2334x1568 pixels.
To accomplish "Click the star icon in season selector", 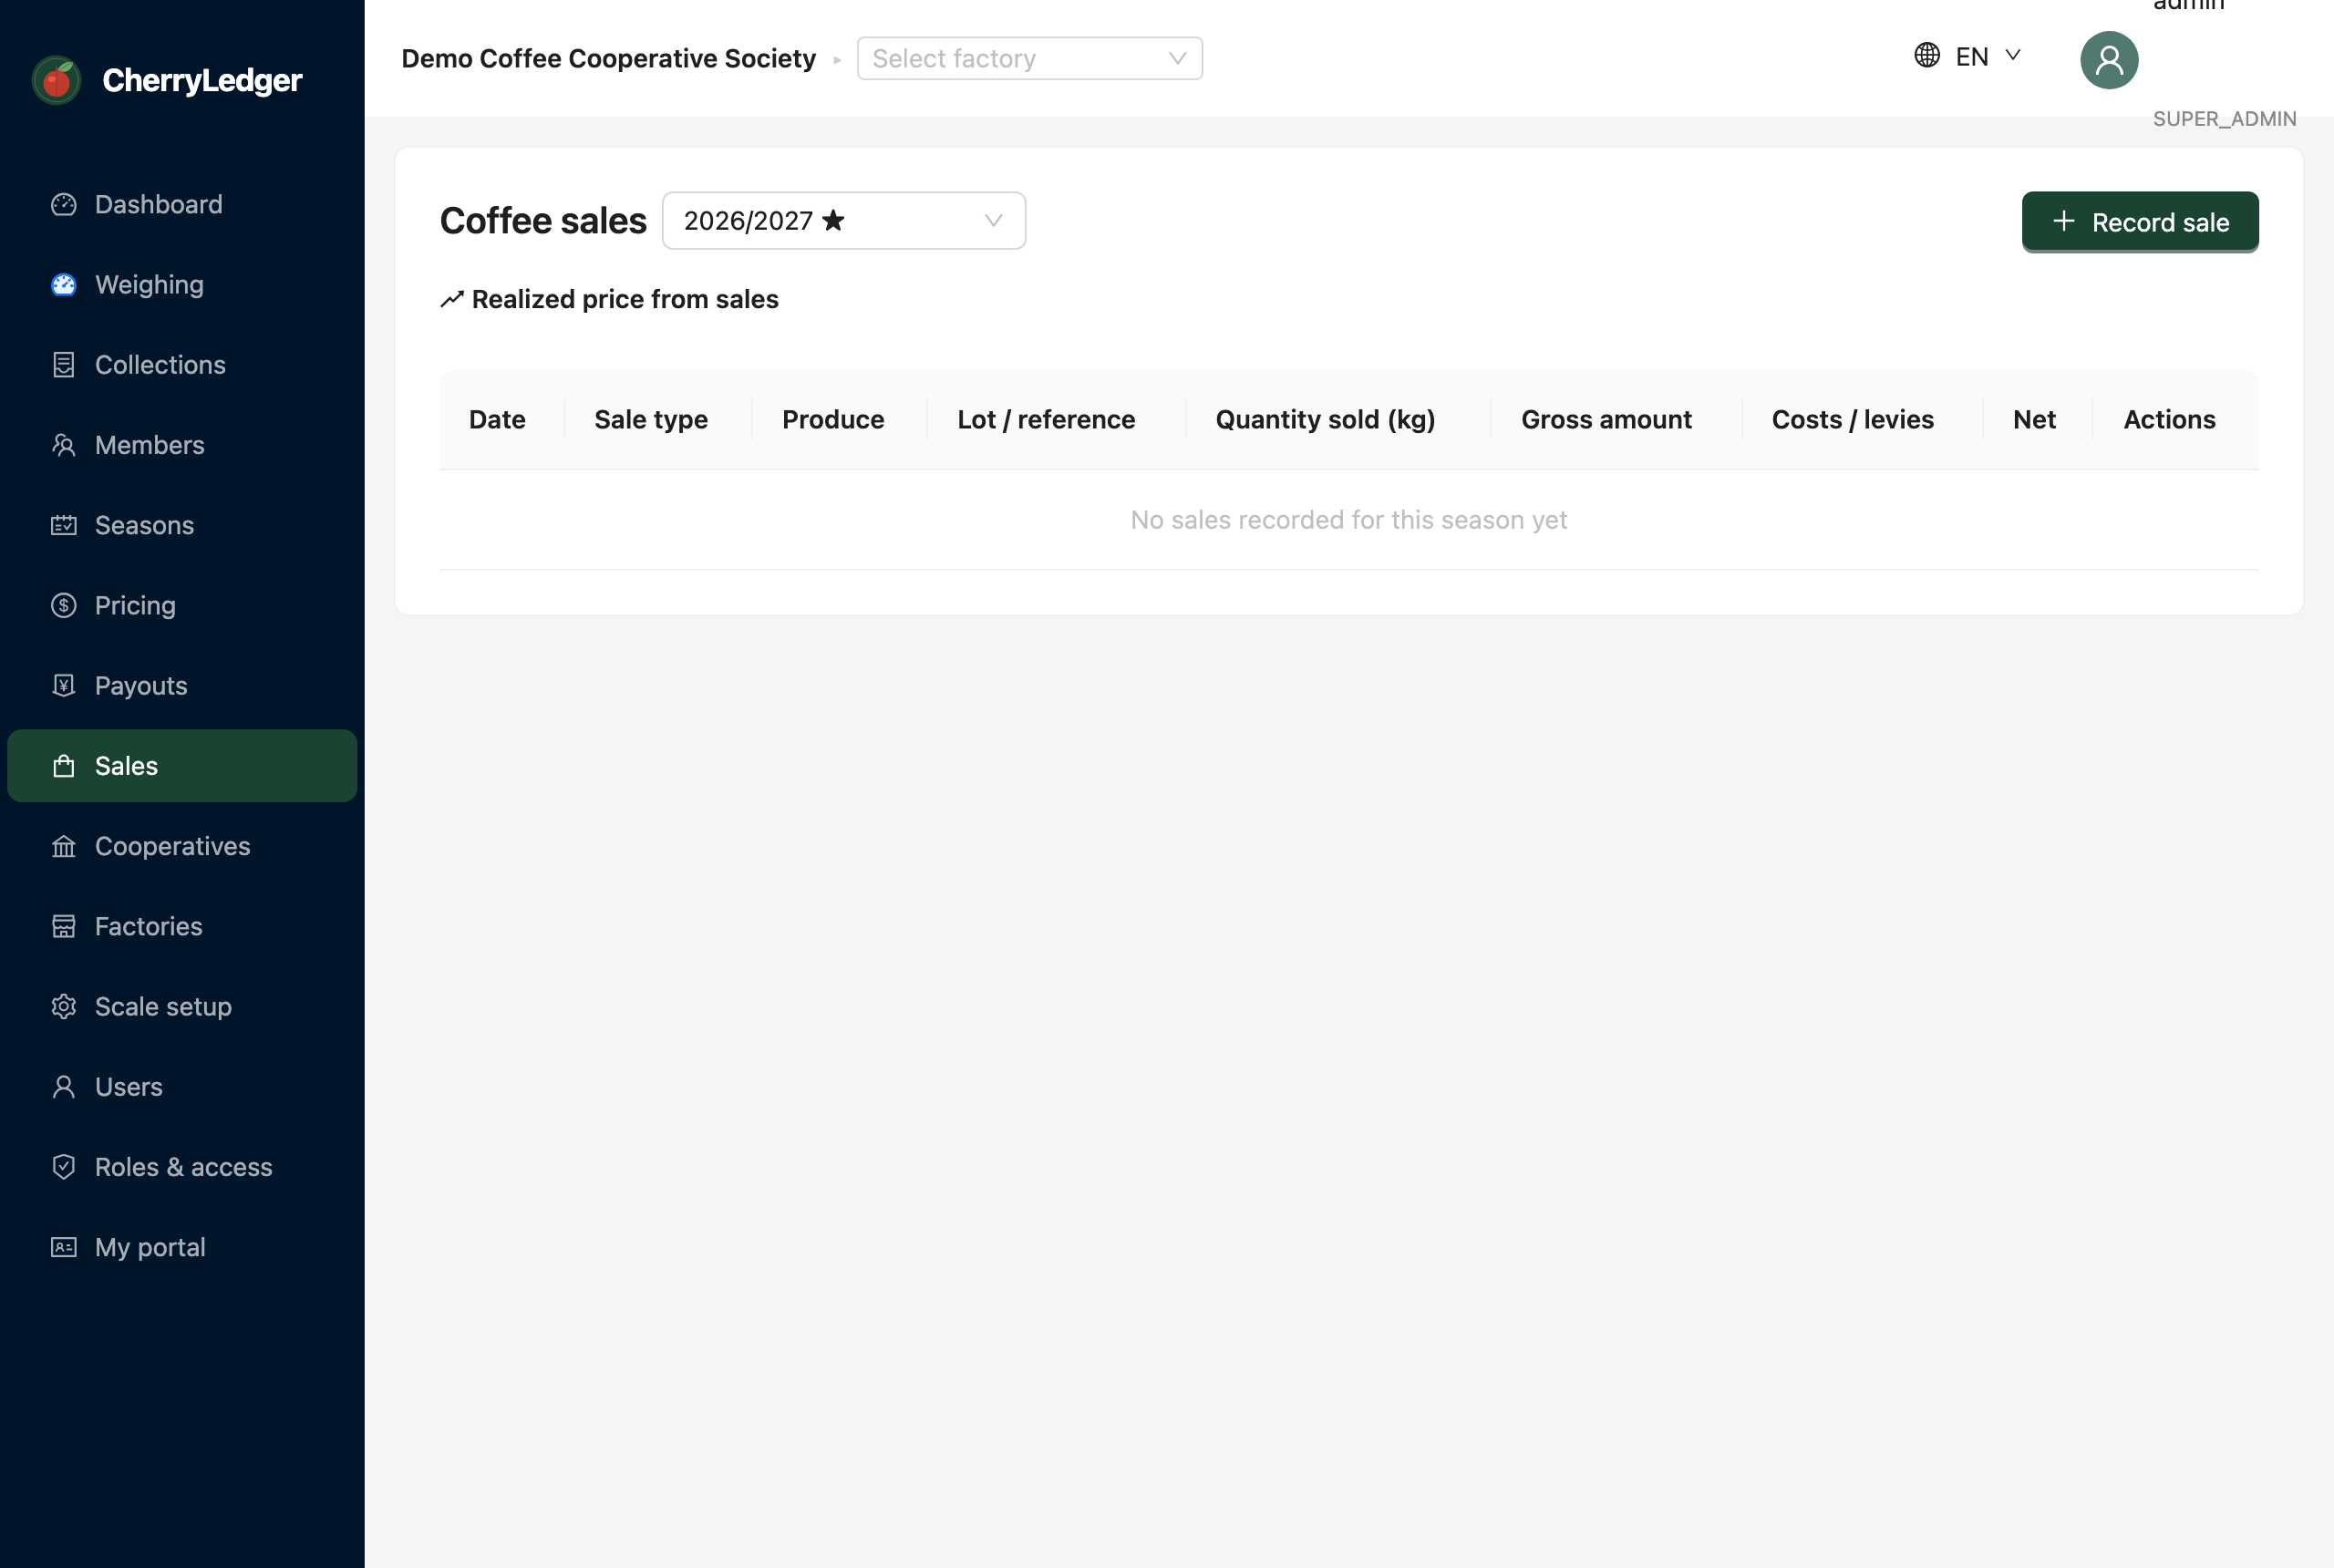I will [x=833, y=220].
